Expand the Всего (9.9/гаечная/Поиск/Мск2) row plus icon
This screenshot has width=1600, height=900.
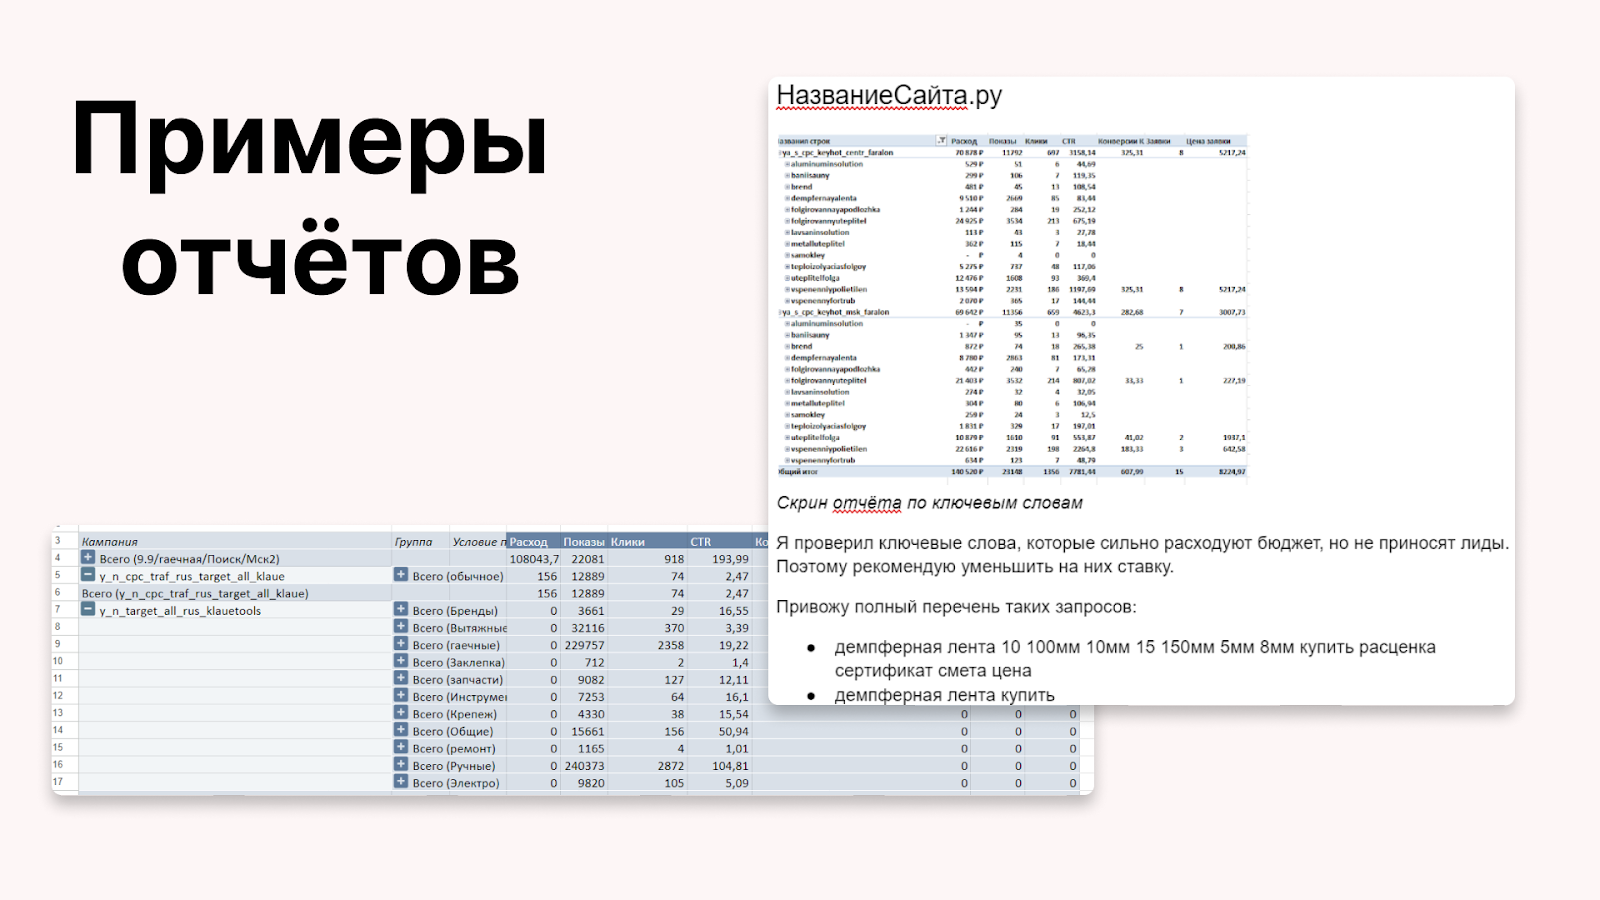coord(88,558)
